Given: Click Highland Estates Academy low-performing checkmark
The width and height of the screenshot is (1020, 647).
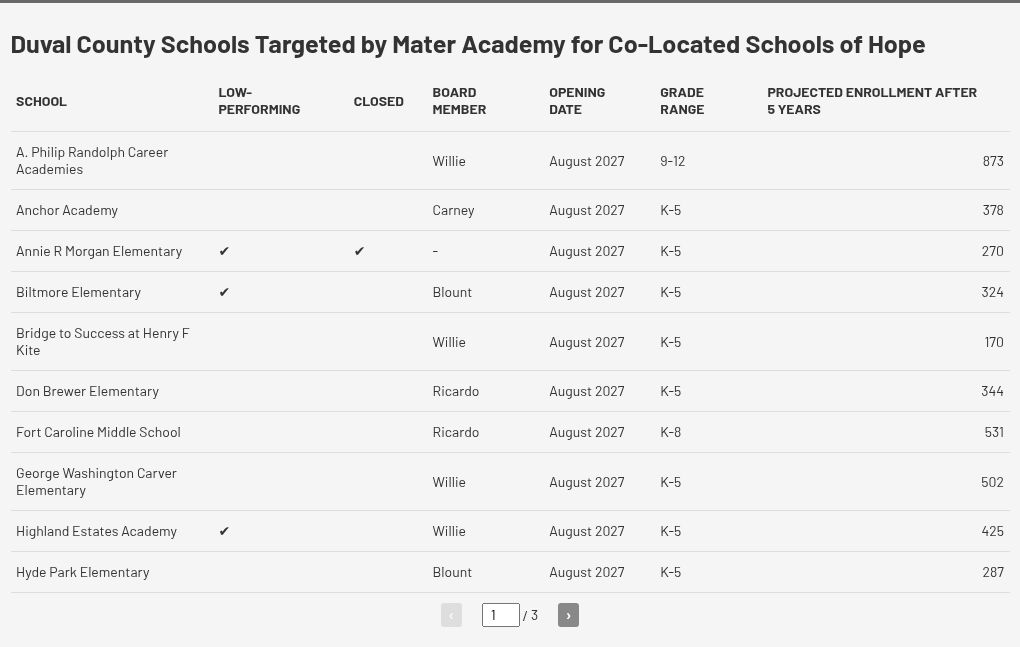Looking at the screenshot, I should tap(224, 531).
